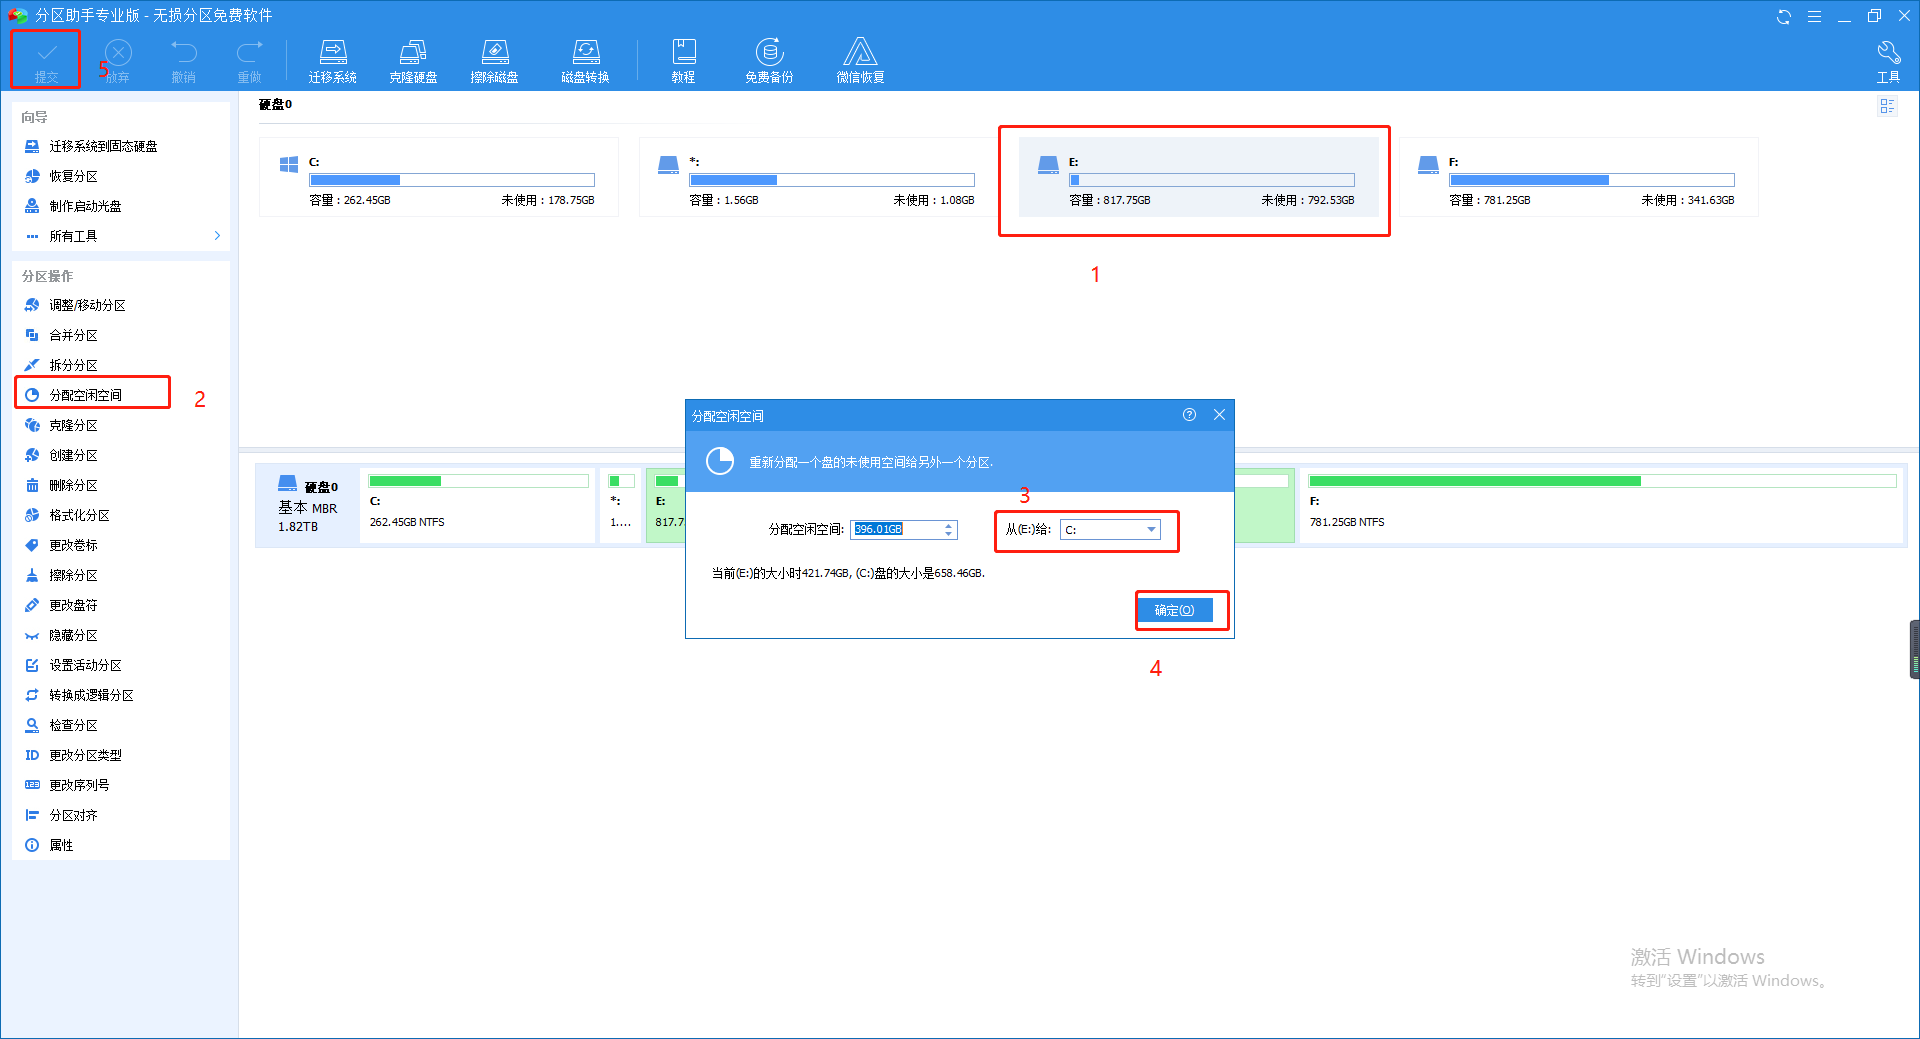Choose 创建分区 operation

pos(73,455)
